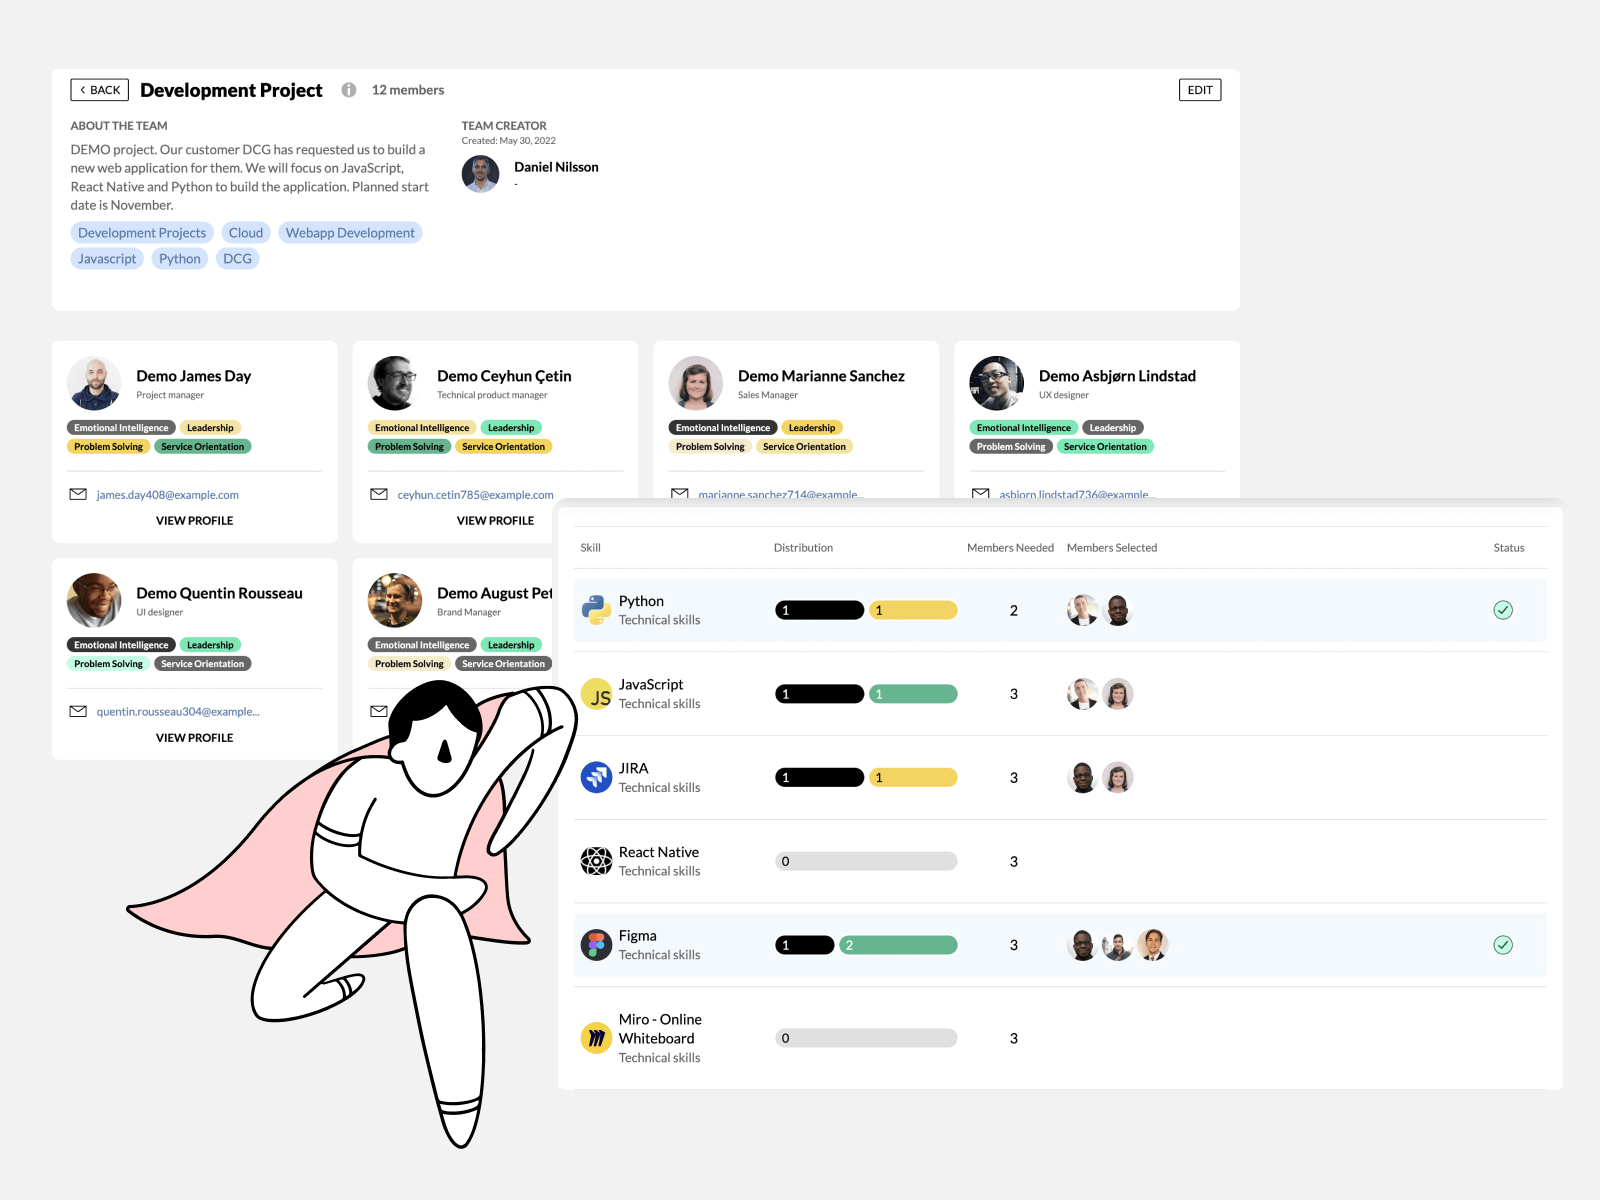Click the Status column header

click(1509, 548)
